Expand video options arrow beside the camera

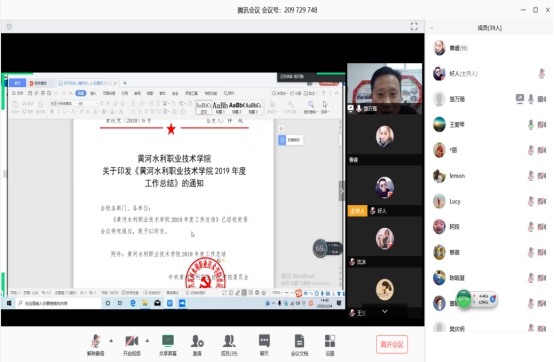147,341
